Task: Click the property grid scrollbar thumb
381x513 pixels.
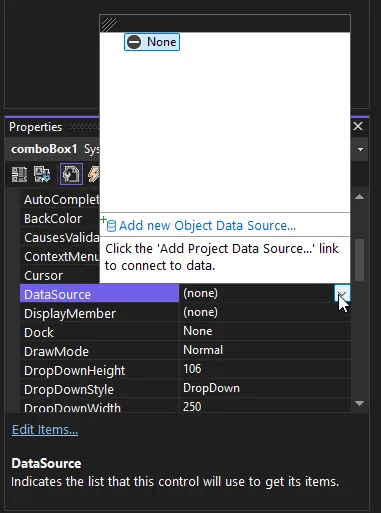Action: [359, 260]
